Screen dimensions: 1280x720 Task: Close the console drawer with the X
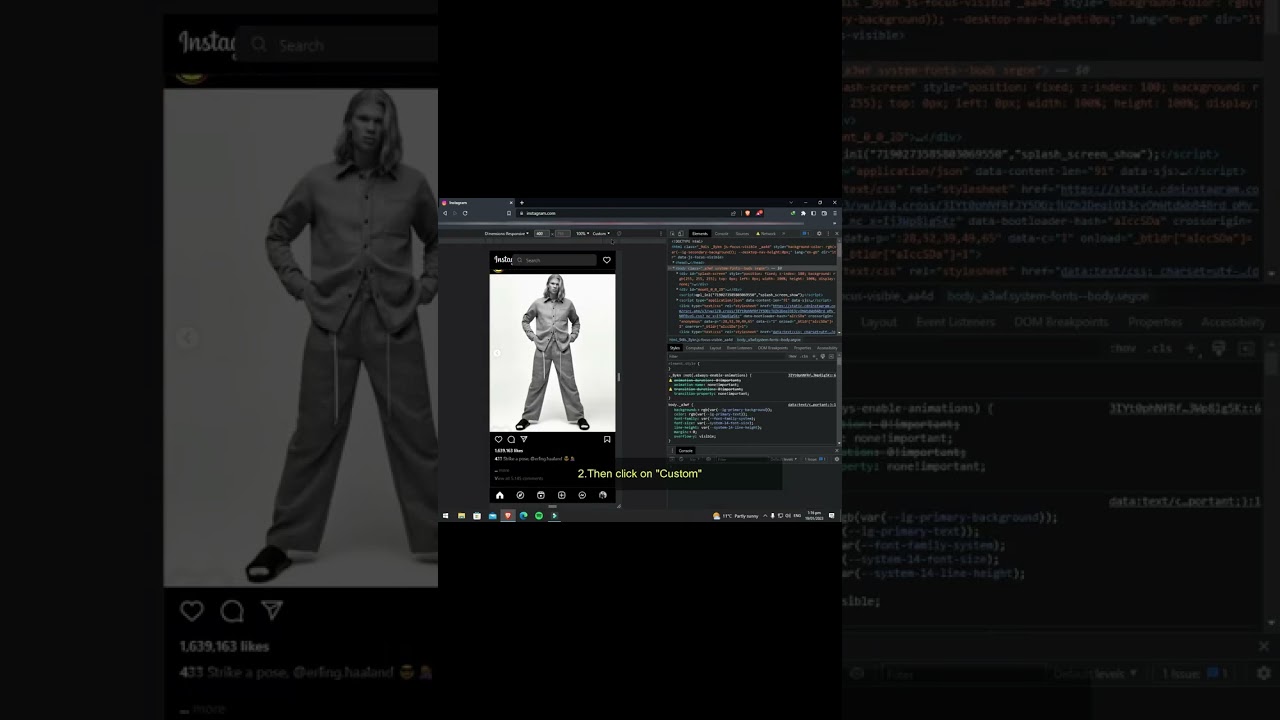point(837,450)
